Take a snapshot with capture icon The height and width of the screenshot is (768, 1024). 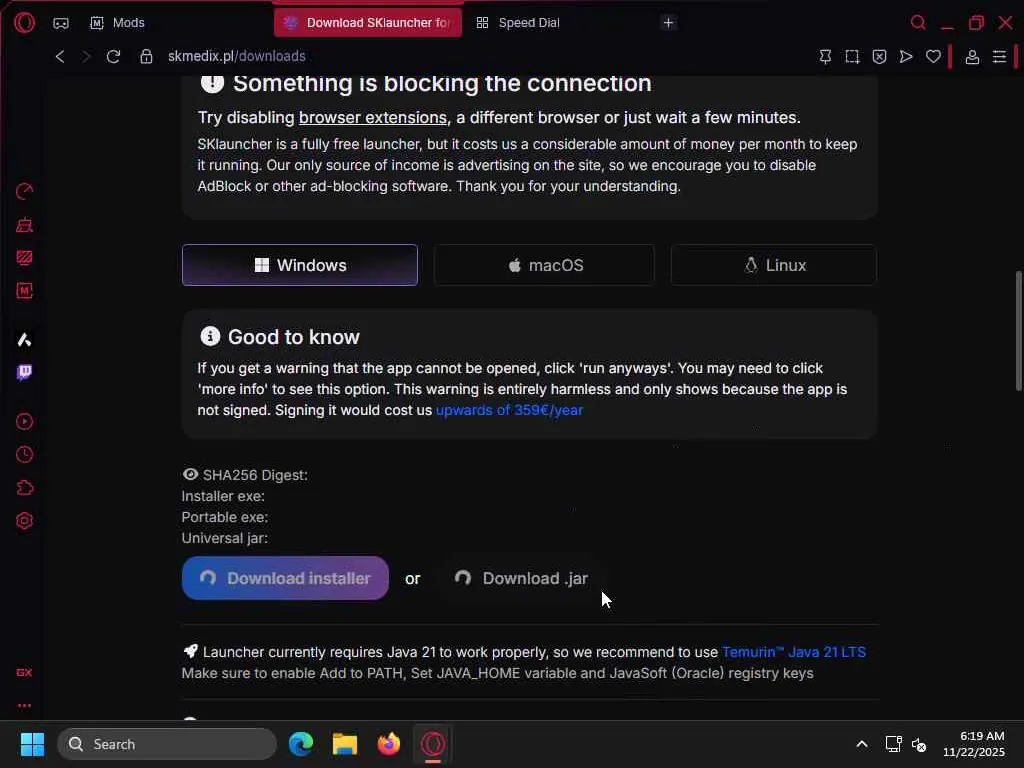[852, 57]
